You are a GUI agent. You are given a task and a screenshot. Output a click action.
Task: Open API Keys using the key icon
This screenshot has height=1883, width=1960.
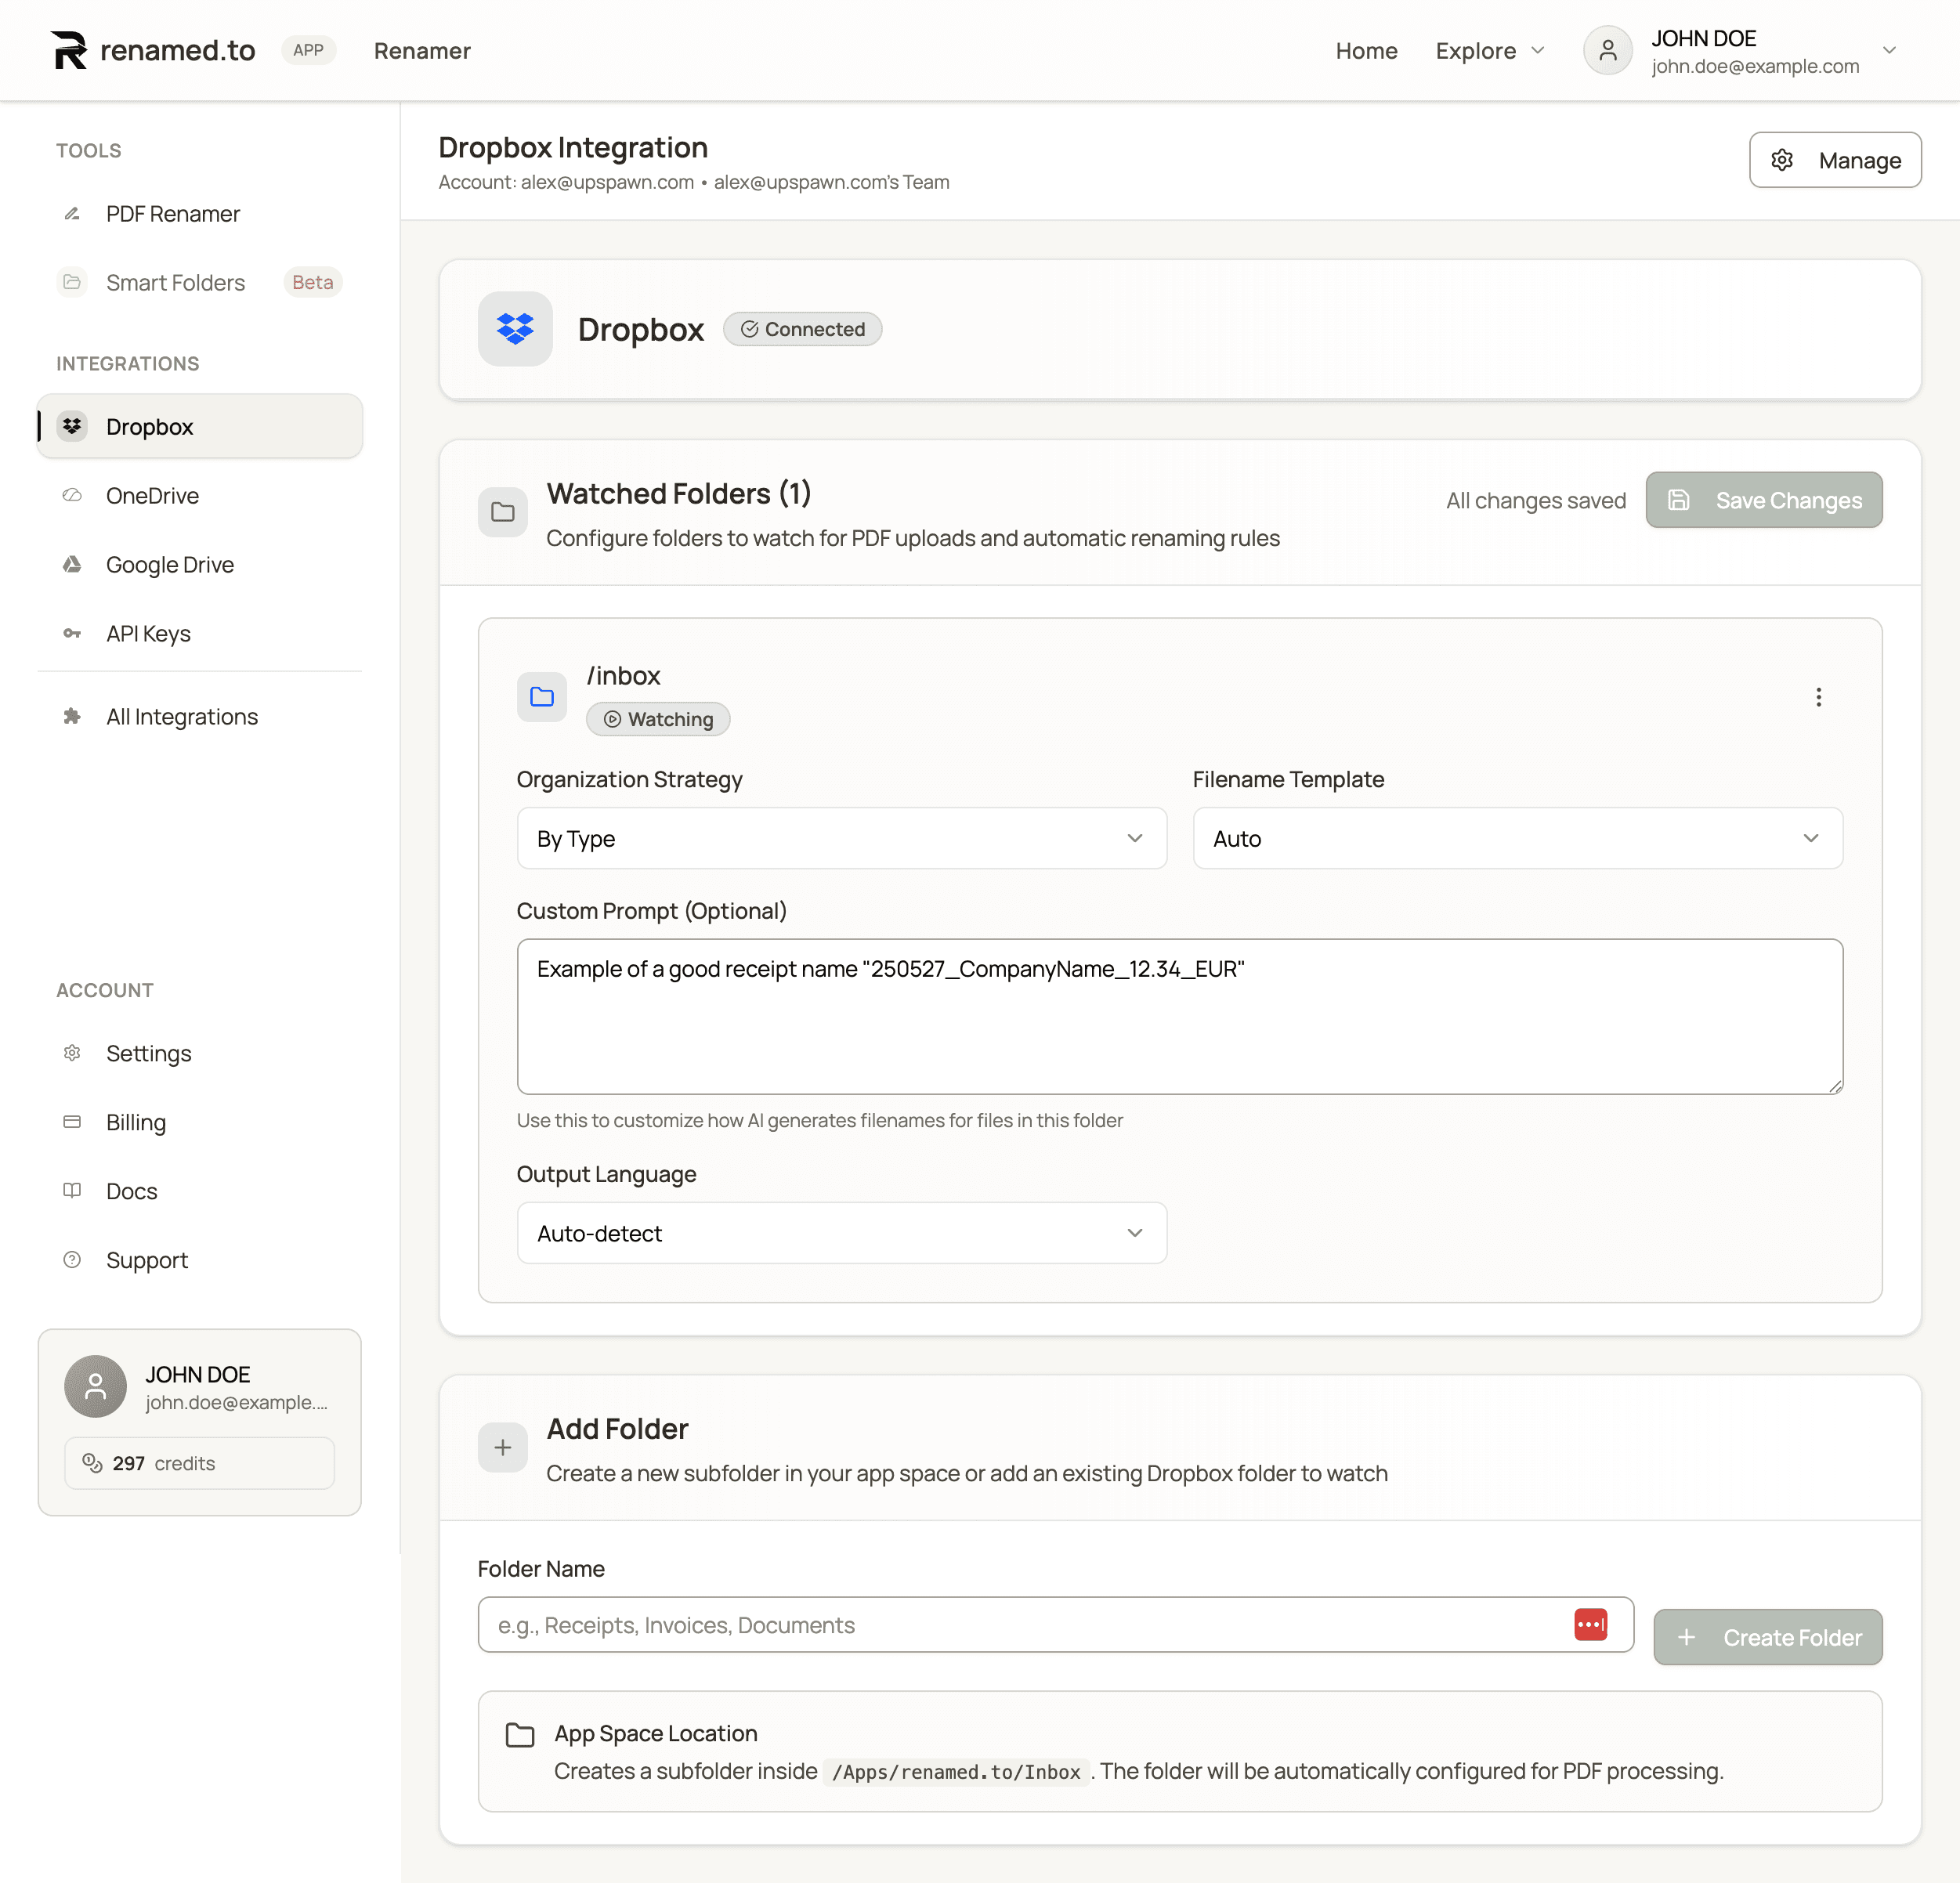point(73,633)
